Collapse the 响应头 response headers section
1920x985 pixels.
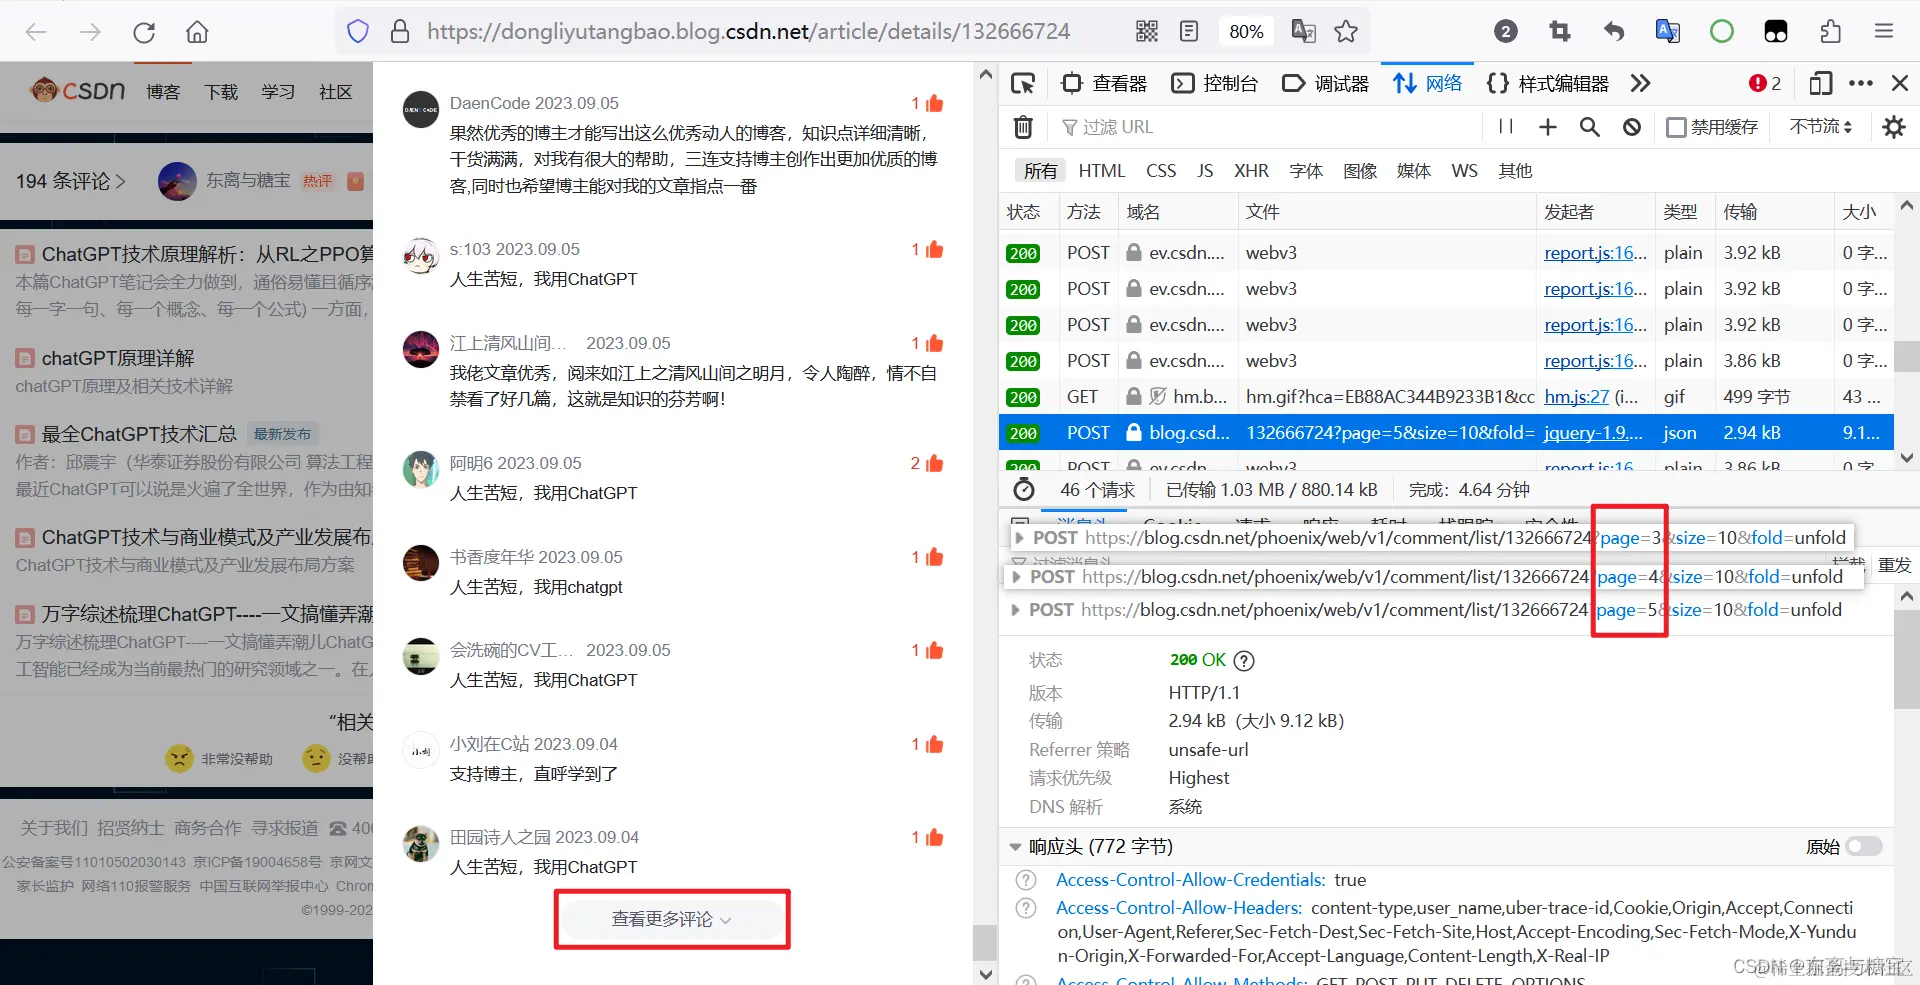click(x=1016, y=846)
